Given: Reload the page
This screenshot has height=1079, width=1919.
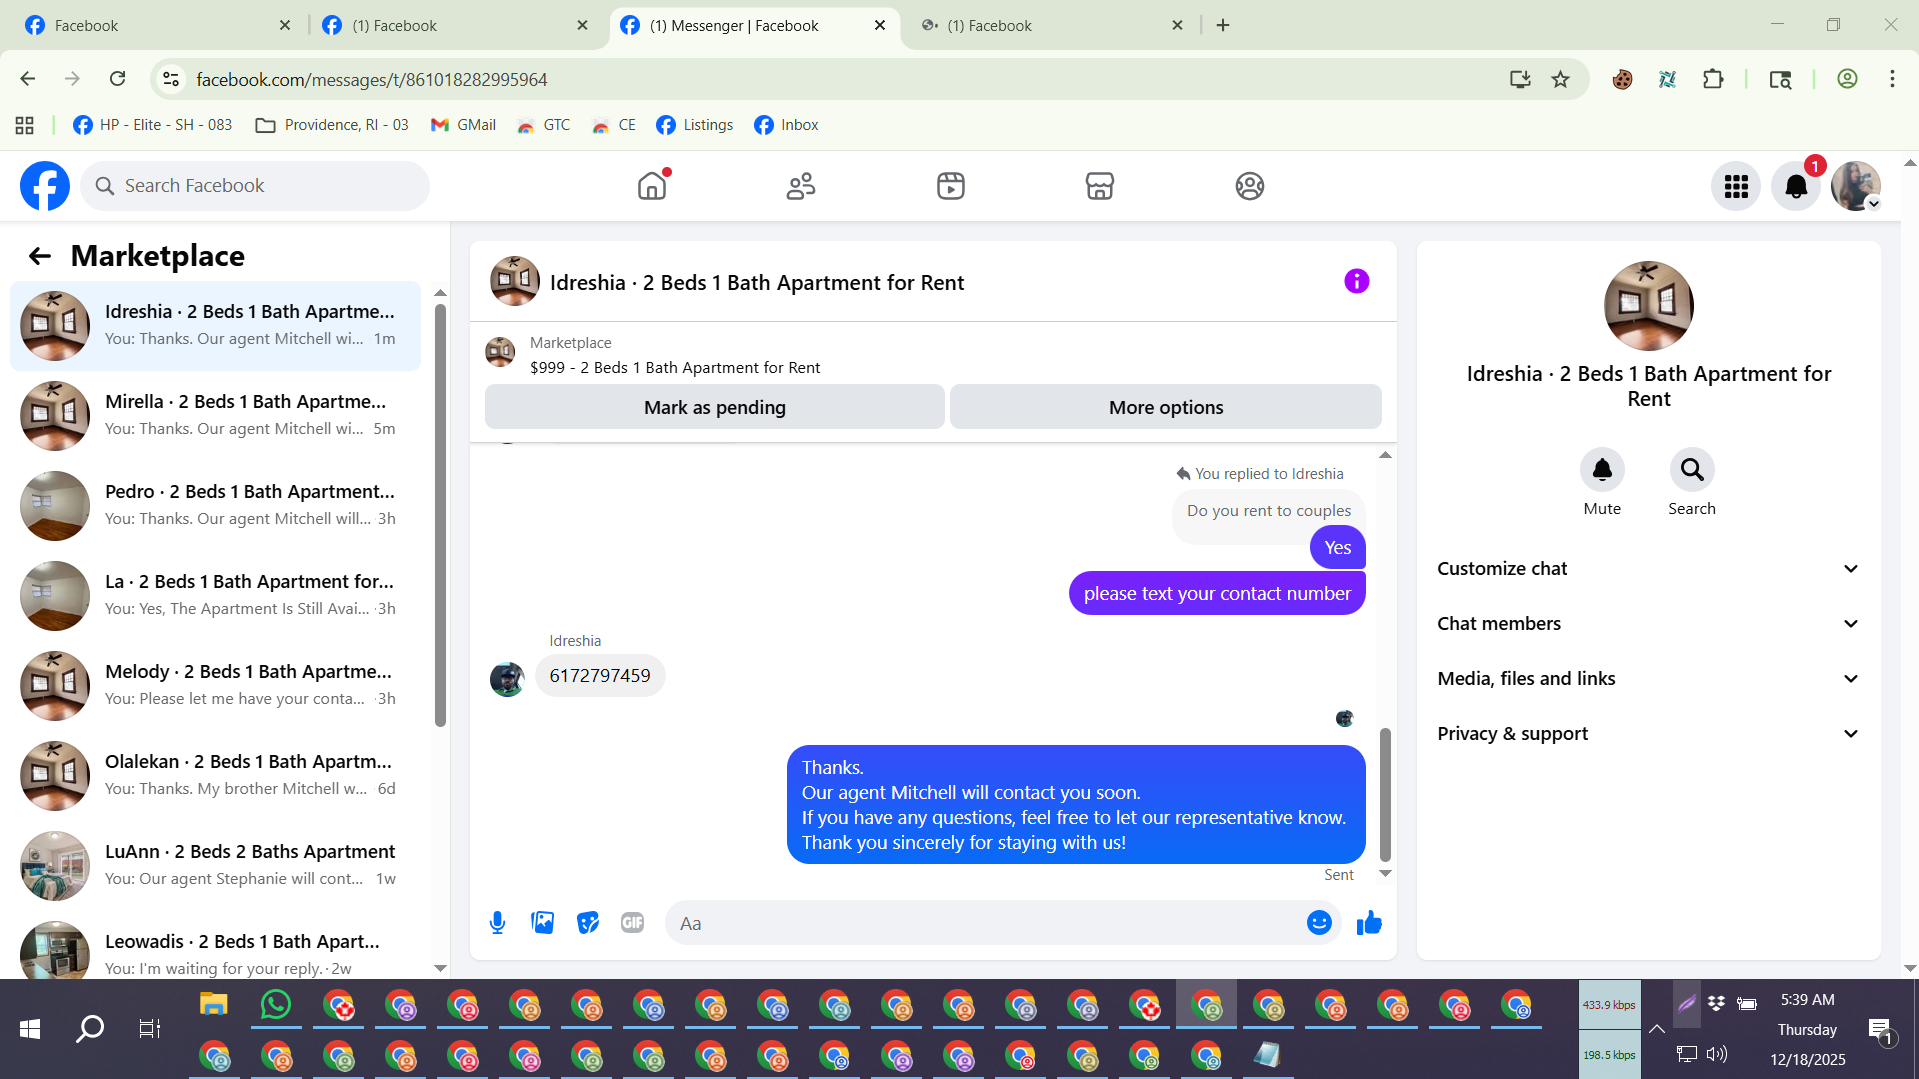Looking at the screenshot, I should (x=118, y=79).
